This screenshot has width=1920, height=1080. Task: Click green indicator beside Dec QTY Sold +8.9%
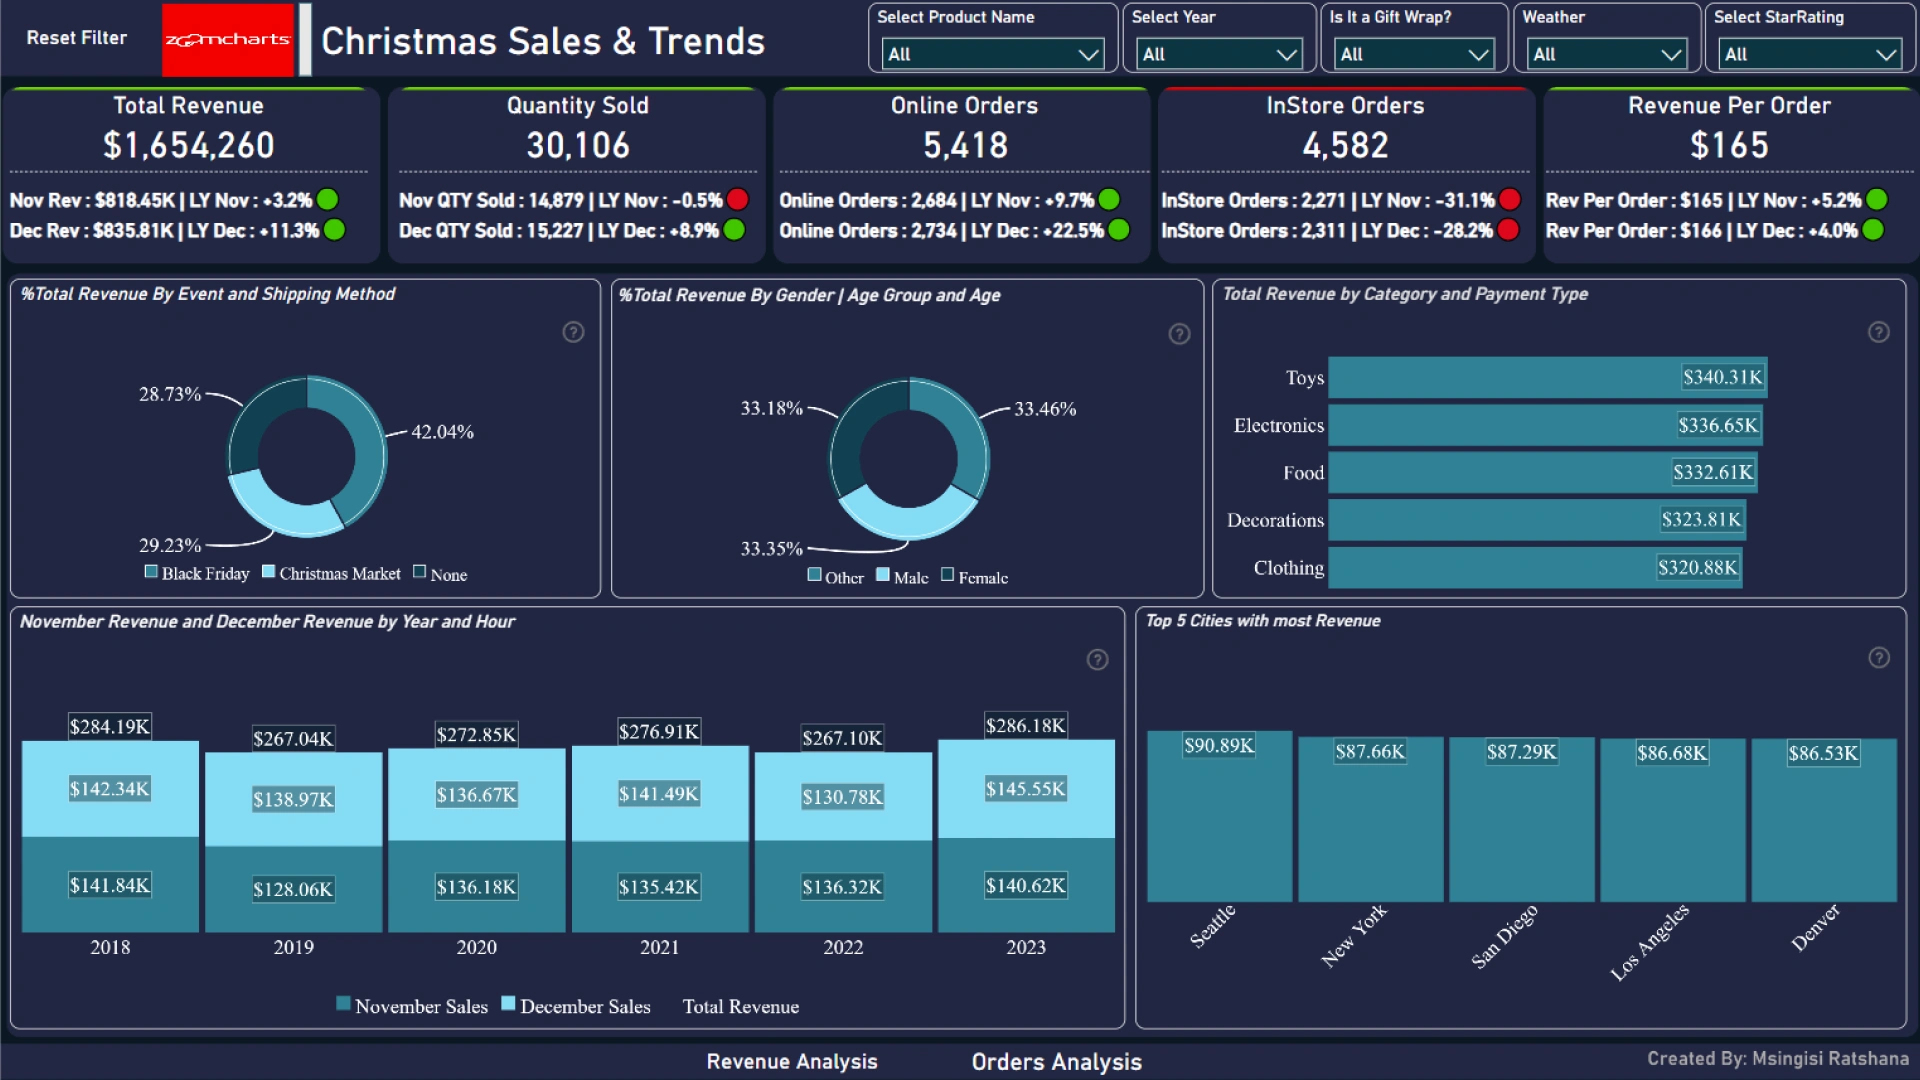pyautogui.click(x=735, y=230)
